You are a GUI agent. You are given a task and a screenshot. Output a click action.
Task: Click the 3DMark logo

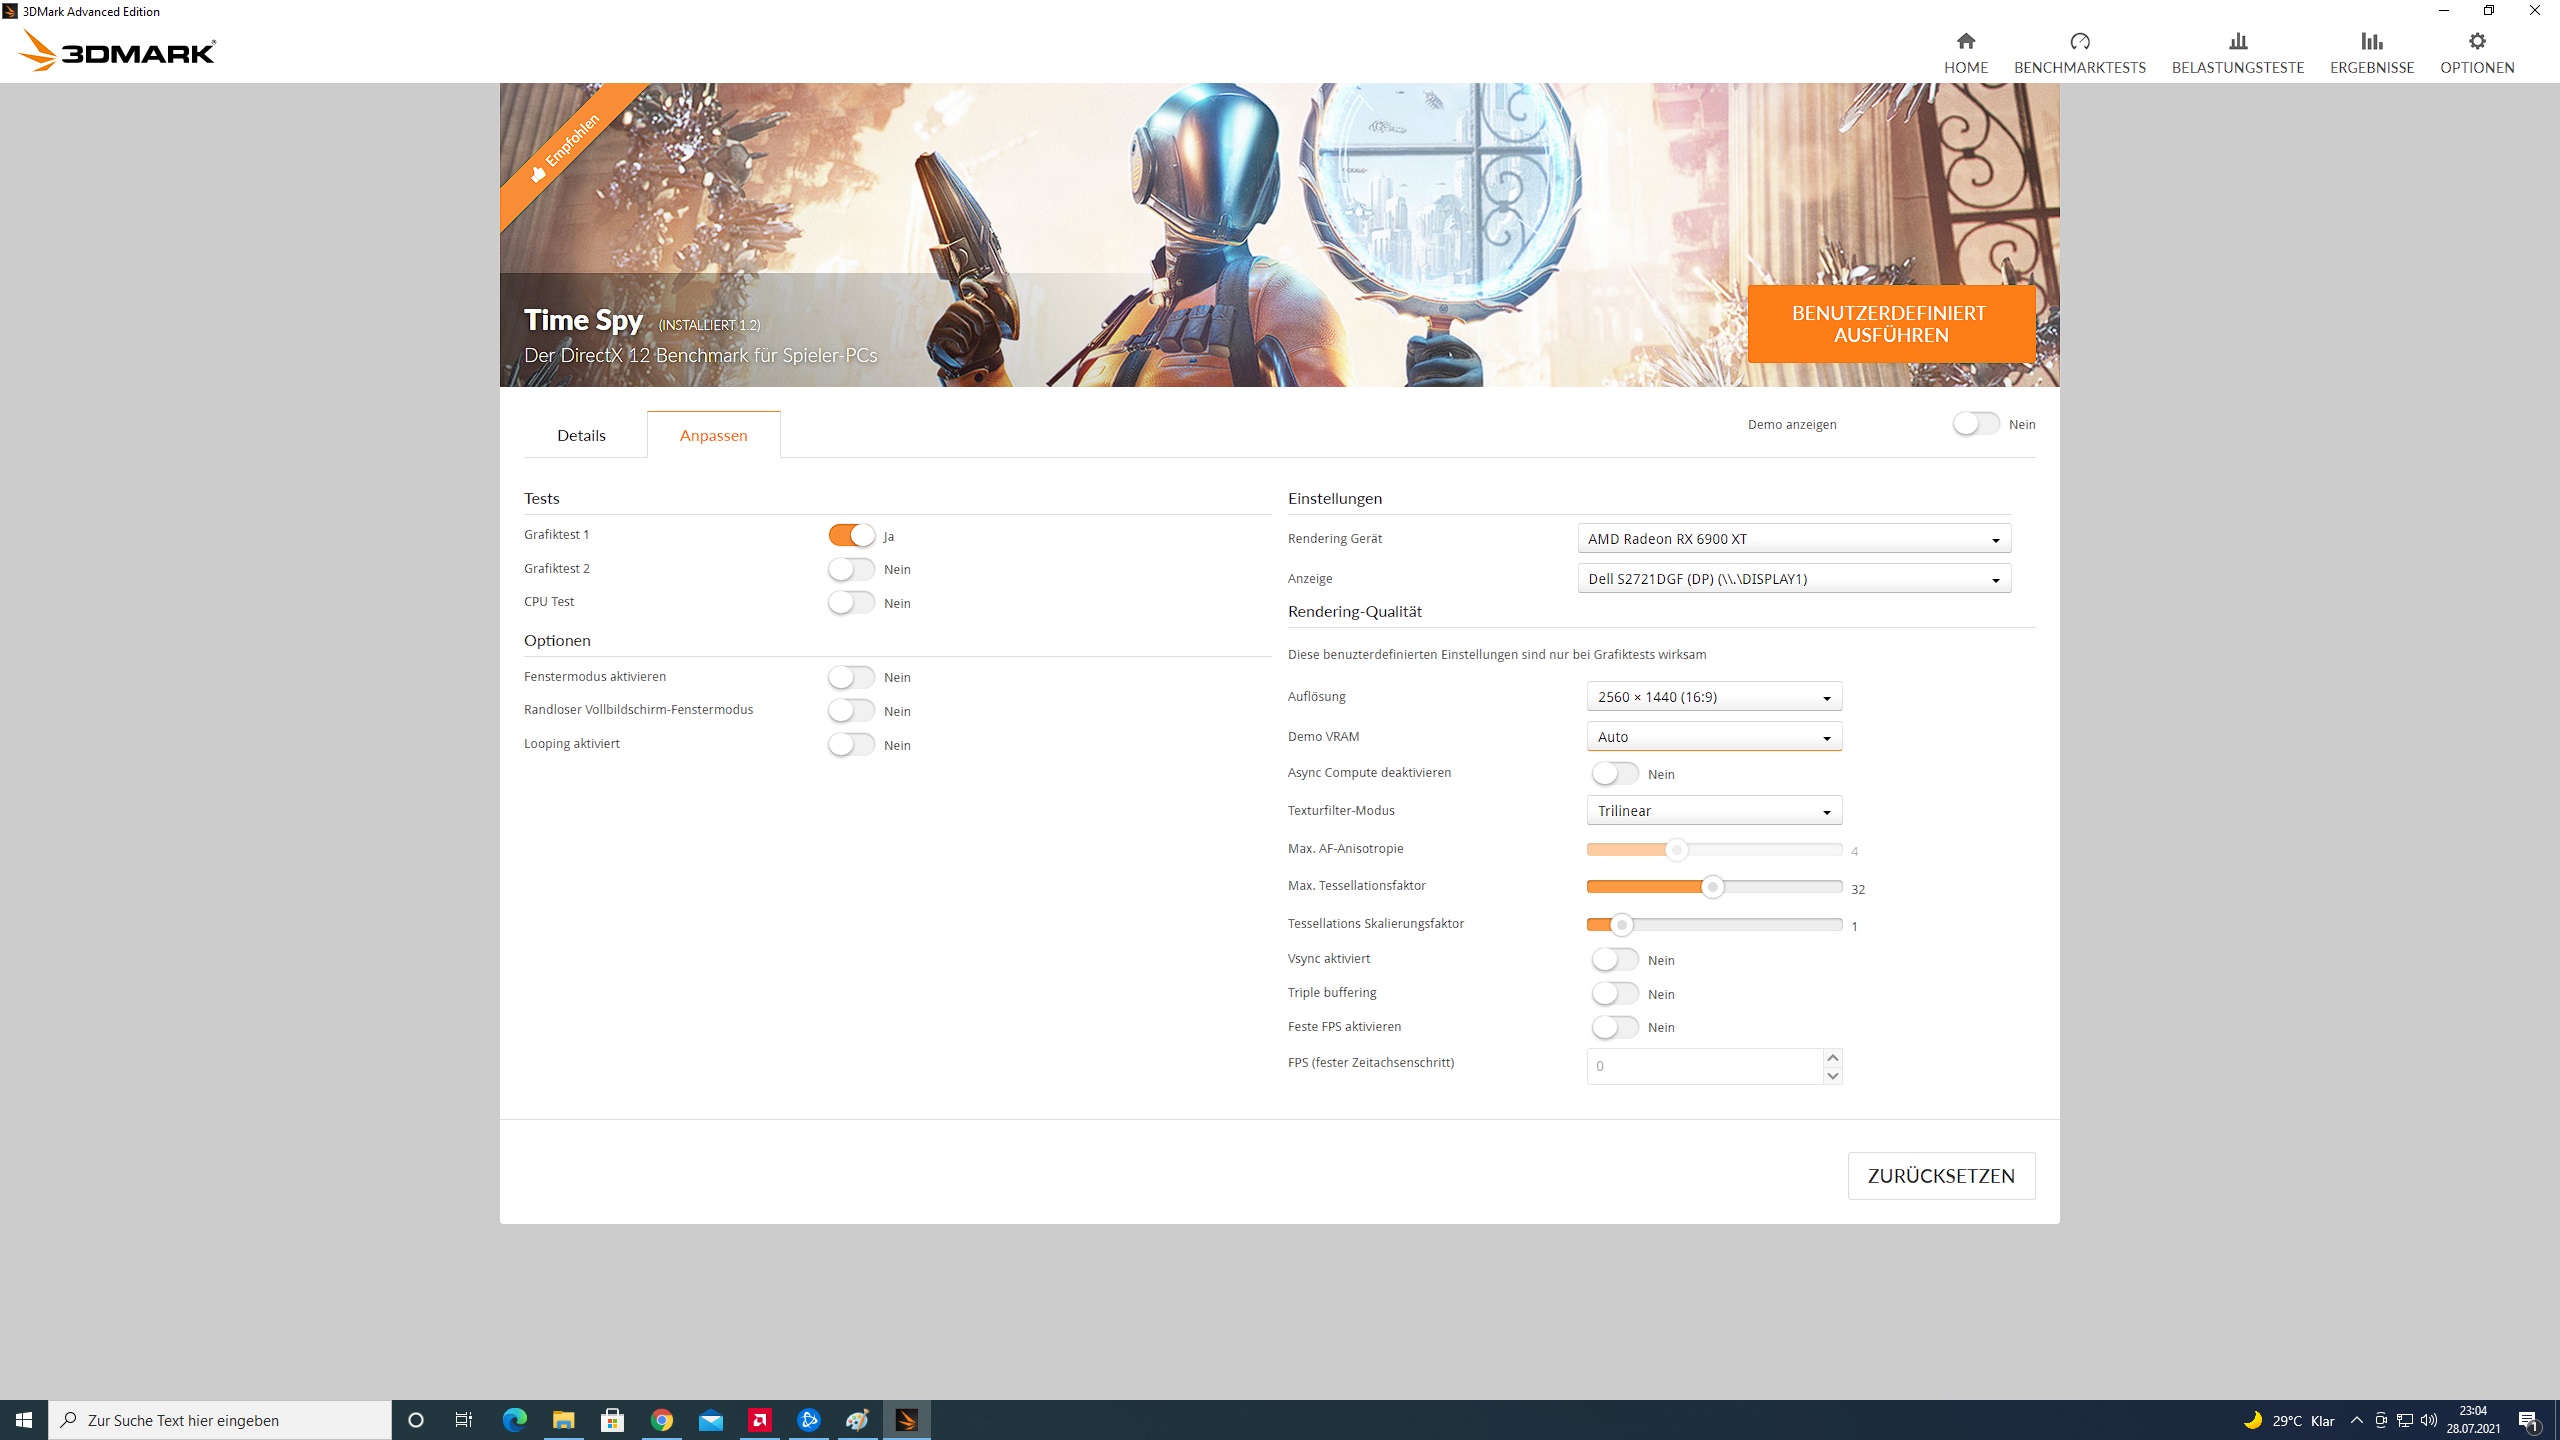[x=117, y=51]
